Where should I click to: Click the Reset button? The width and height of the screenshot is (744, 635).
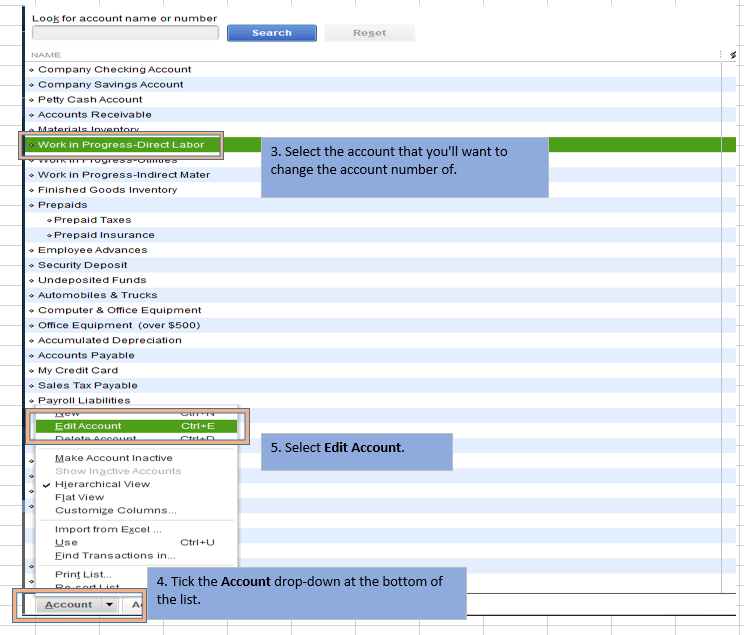pos(370,33)
